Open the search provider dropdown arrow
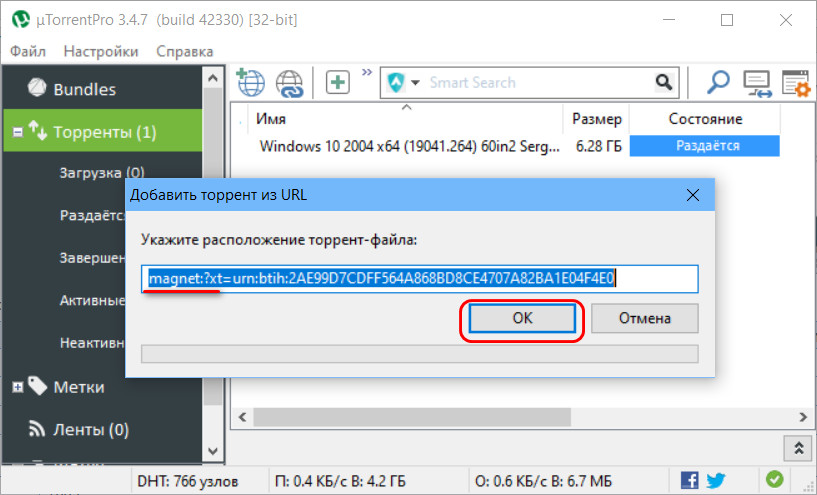817x495 pixels. 415,82
